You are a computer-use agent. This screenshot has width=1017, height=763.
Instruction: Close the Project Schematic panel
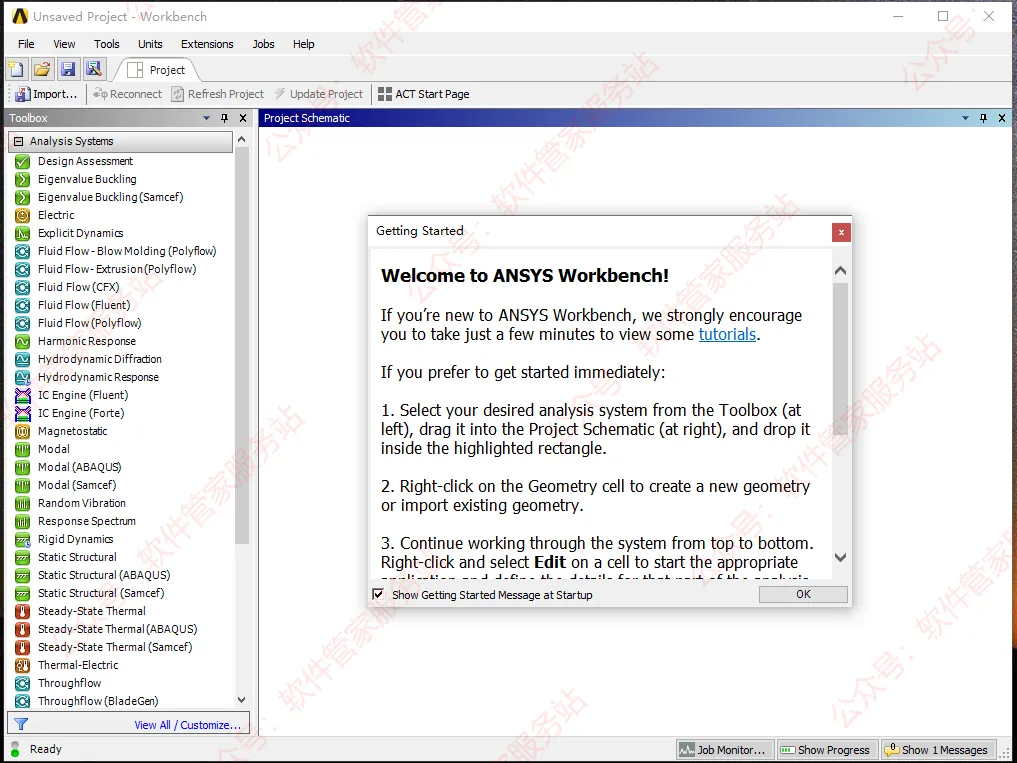1001,118
